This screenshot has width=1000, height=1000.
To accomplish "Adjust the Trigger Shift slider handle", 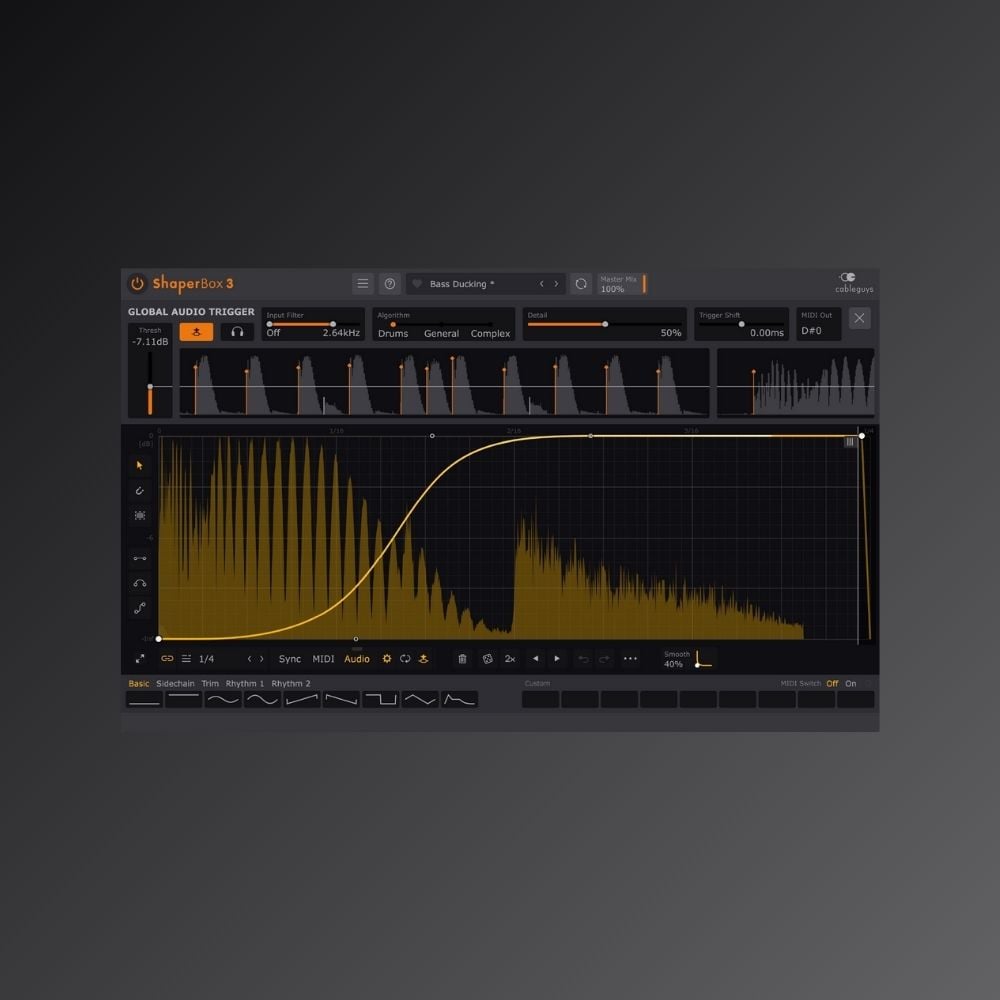I will tap(742, 324).
